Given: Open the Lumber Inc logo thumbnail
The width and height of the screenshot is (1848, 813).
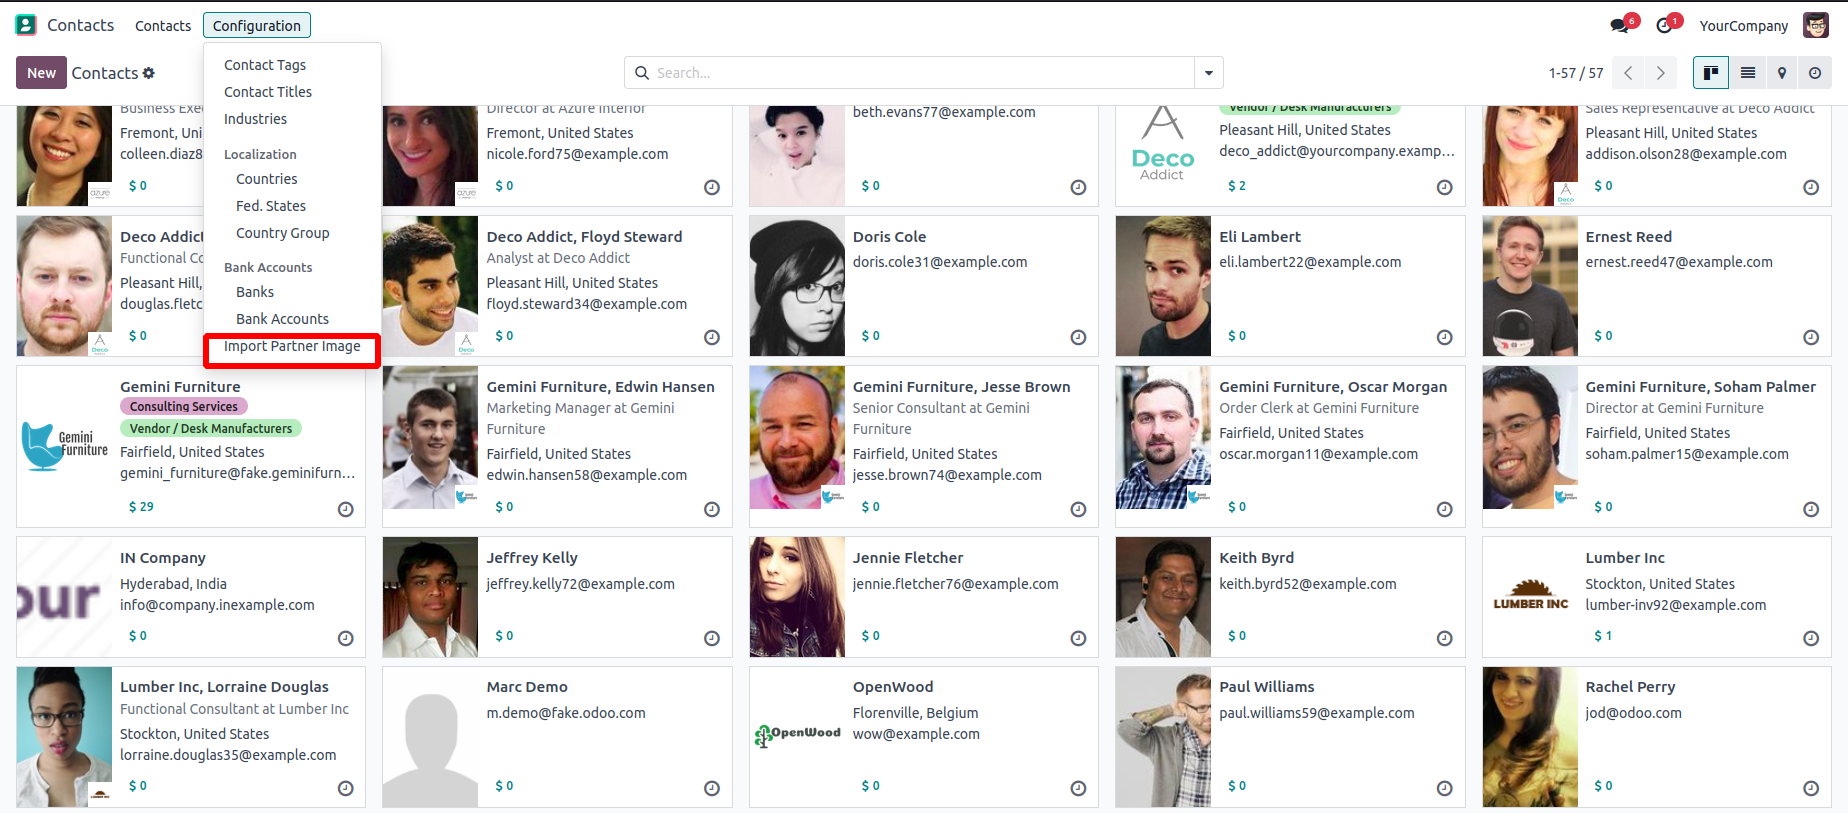Looking at the screenshot, I should (1530, 596).
